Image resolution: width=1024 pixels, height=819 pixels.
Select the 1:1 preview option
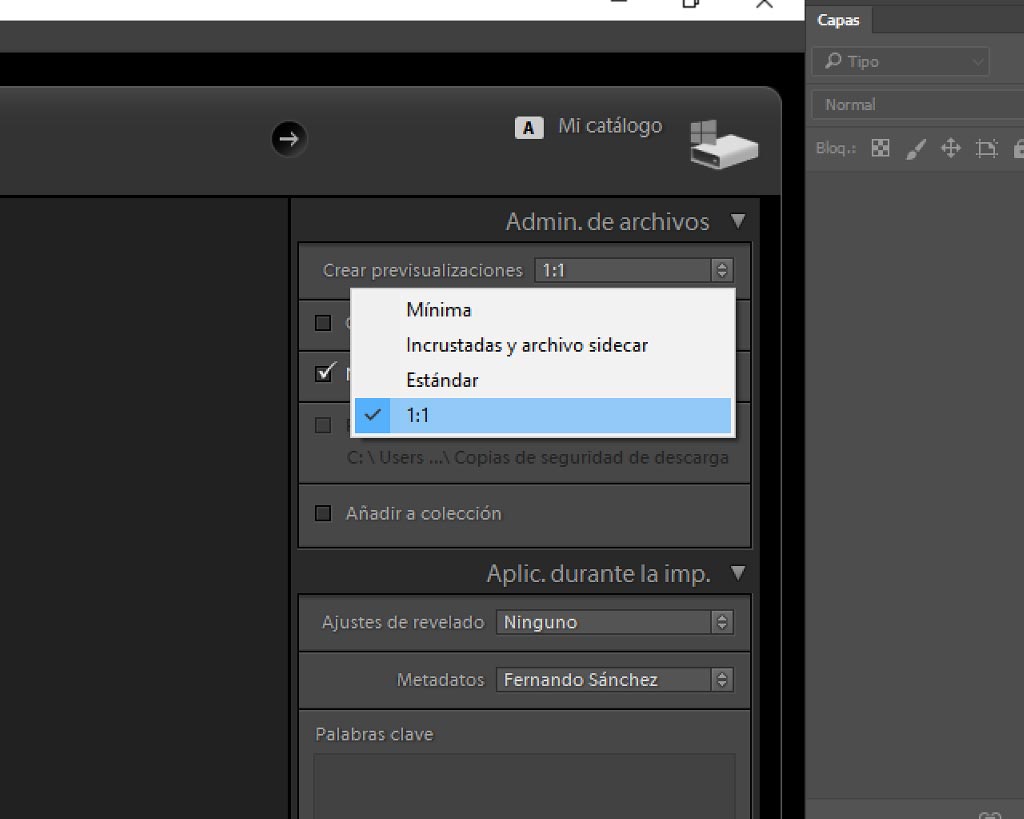[x=543, y=415]
